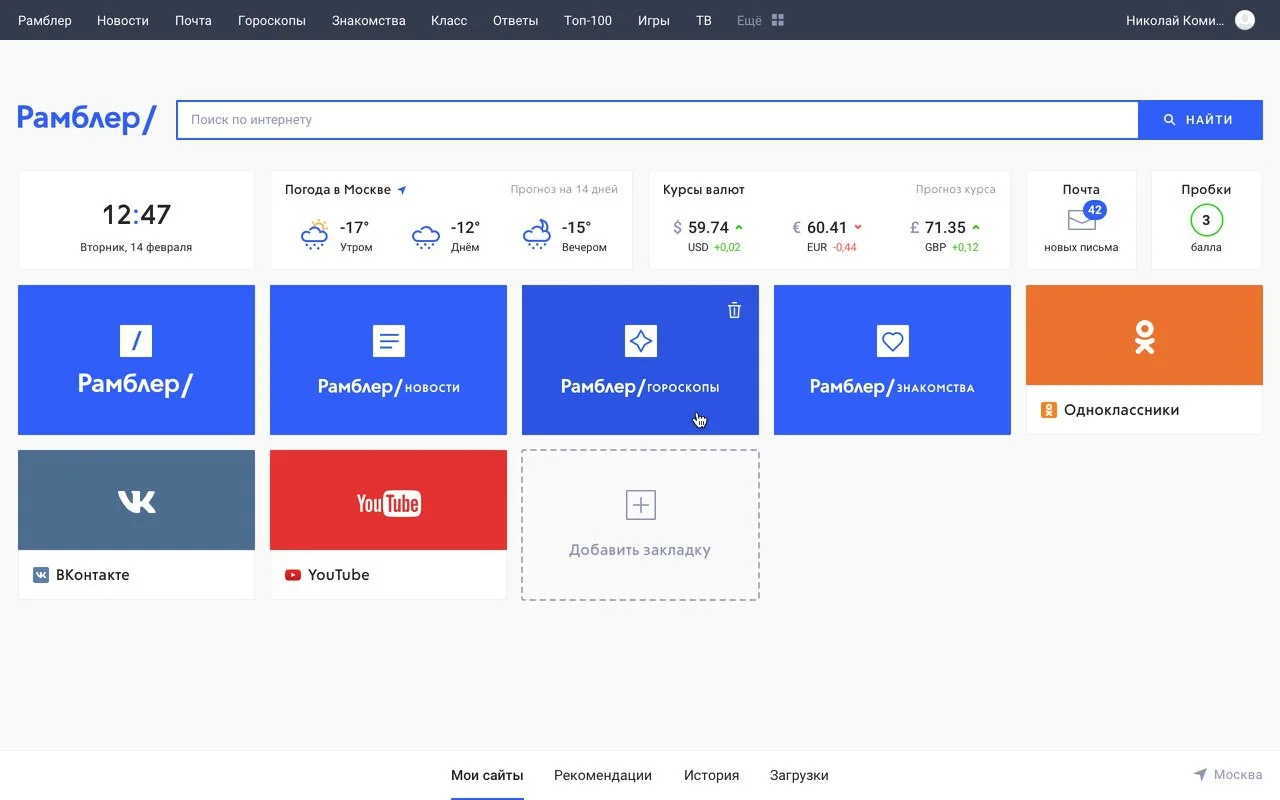1280x800 pixels.
Task: Open Прогноз на 14 дней link
Action: pos(564,189)
